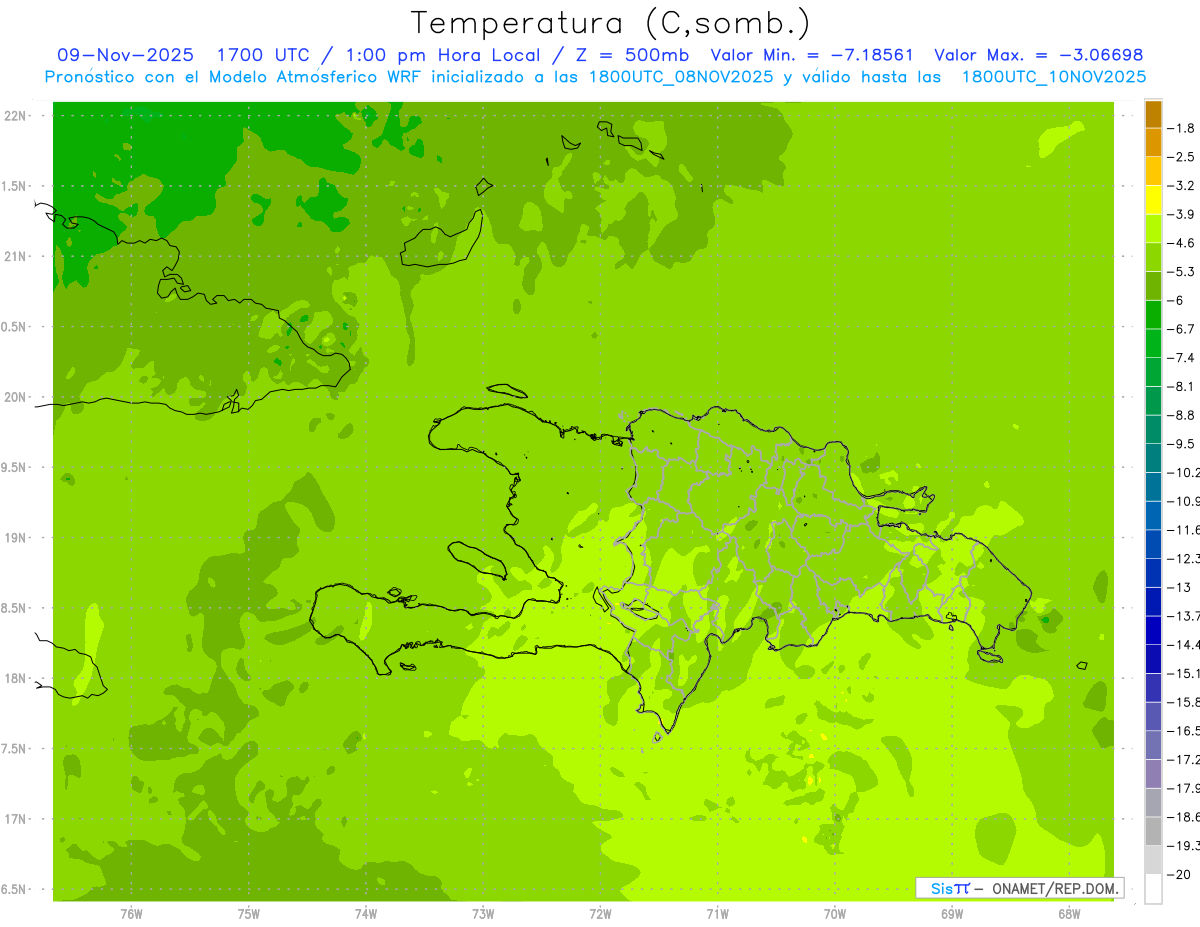Click the "-13" colorbar label
The width and height of the screenshot is (1200, 927).
(x=1179, y=587)
